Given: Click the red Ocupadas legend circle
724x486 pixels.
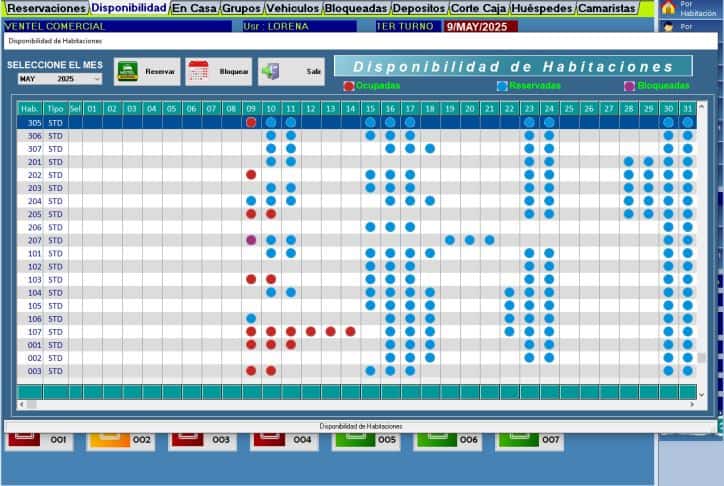Looking at the screenshot, I should 348,86.
